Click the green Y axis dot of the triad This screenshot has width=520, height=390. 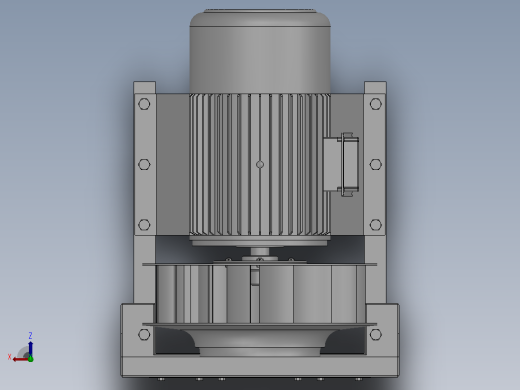[x=31, y=359]
